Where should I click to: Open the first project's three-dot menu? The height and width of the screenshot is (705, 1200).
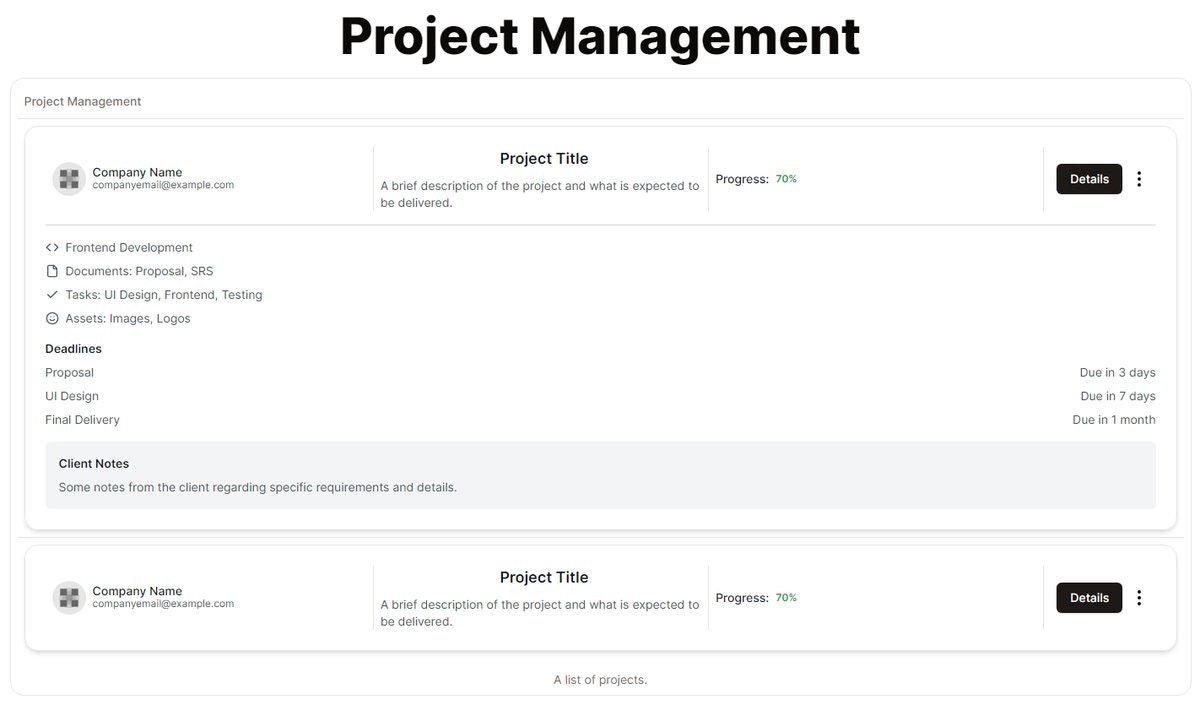coord(1139,179)
